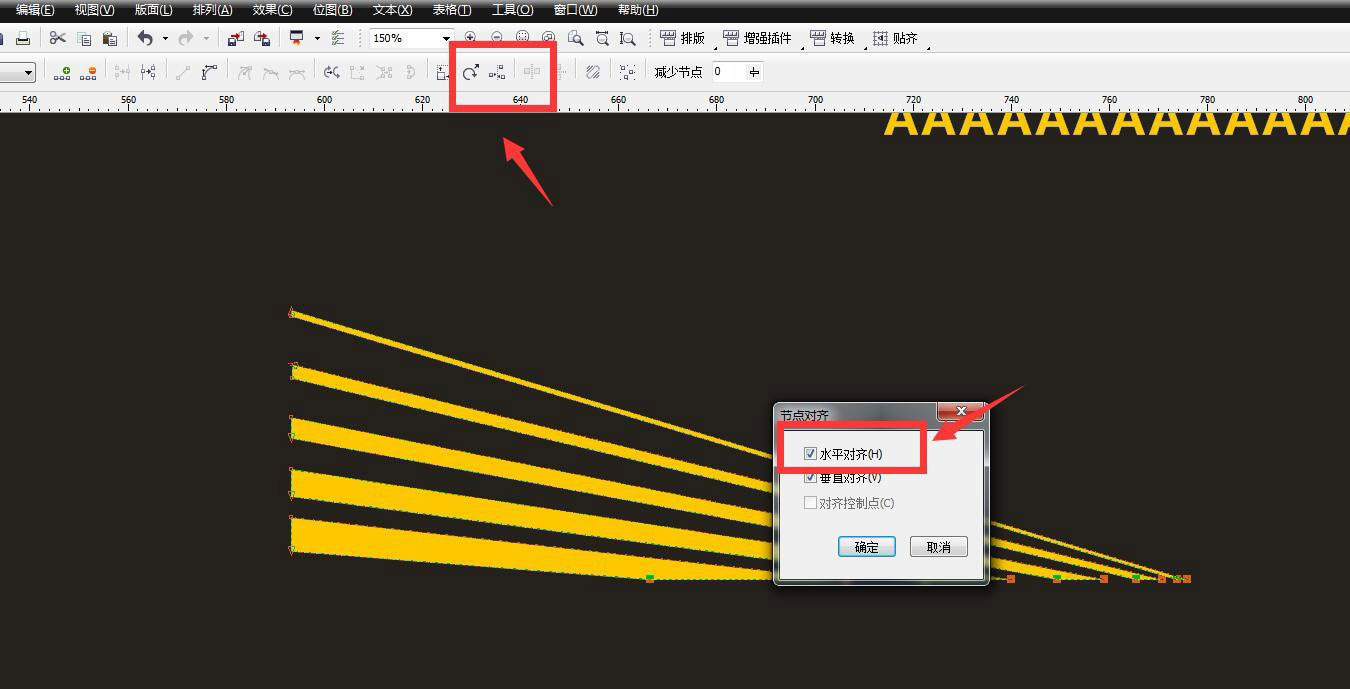Click the Add Nodes icon
Screen dimensions: 1350x689
(62, 72)
